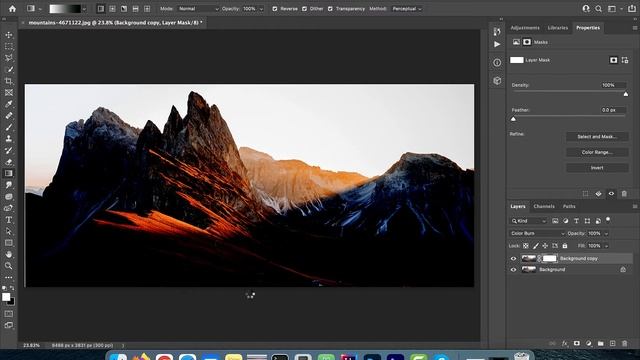
Task: Click the Color Range button
Action: (597, 152)
